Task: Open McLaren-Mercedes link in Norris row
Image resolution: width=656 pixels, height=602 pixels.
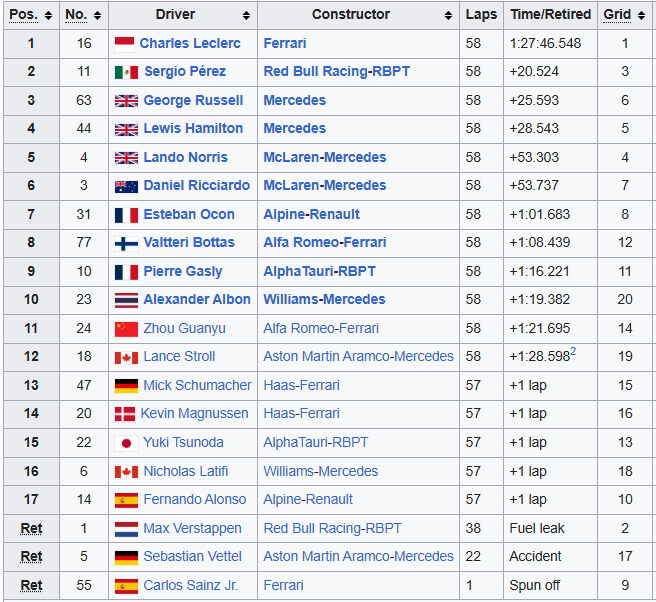Action: coord(325,157)
